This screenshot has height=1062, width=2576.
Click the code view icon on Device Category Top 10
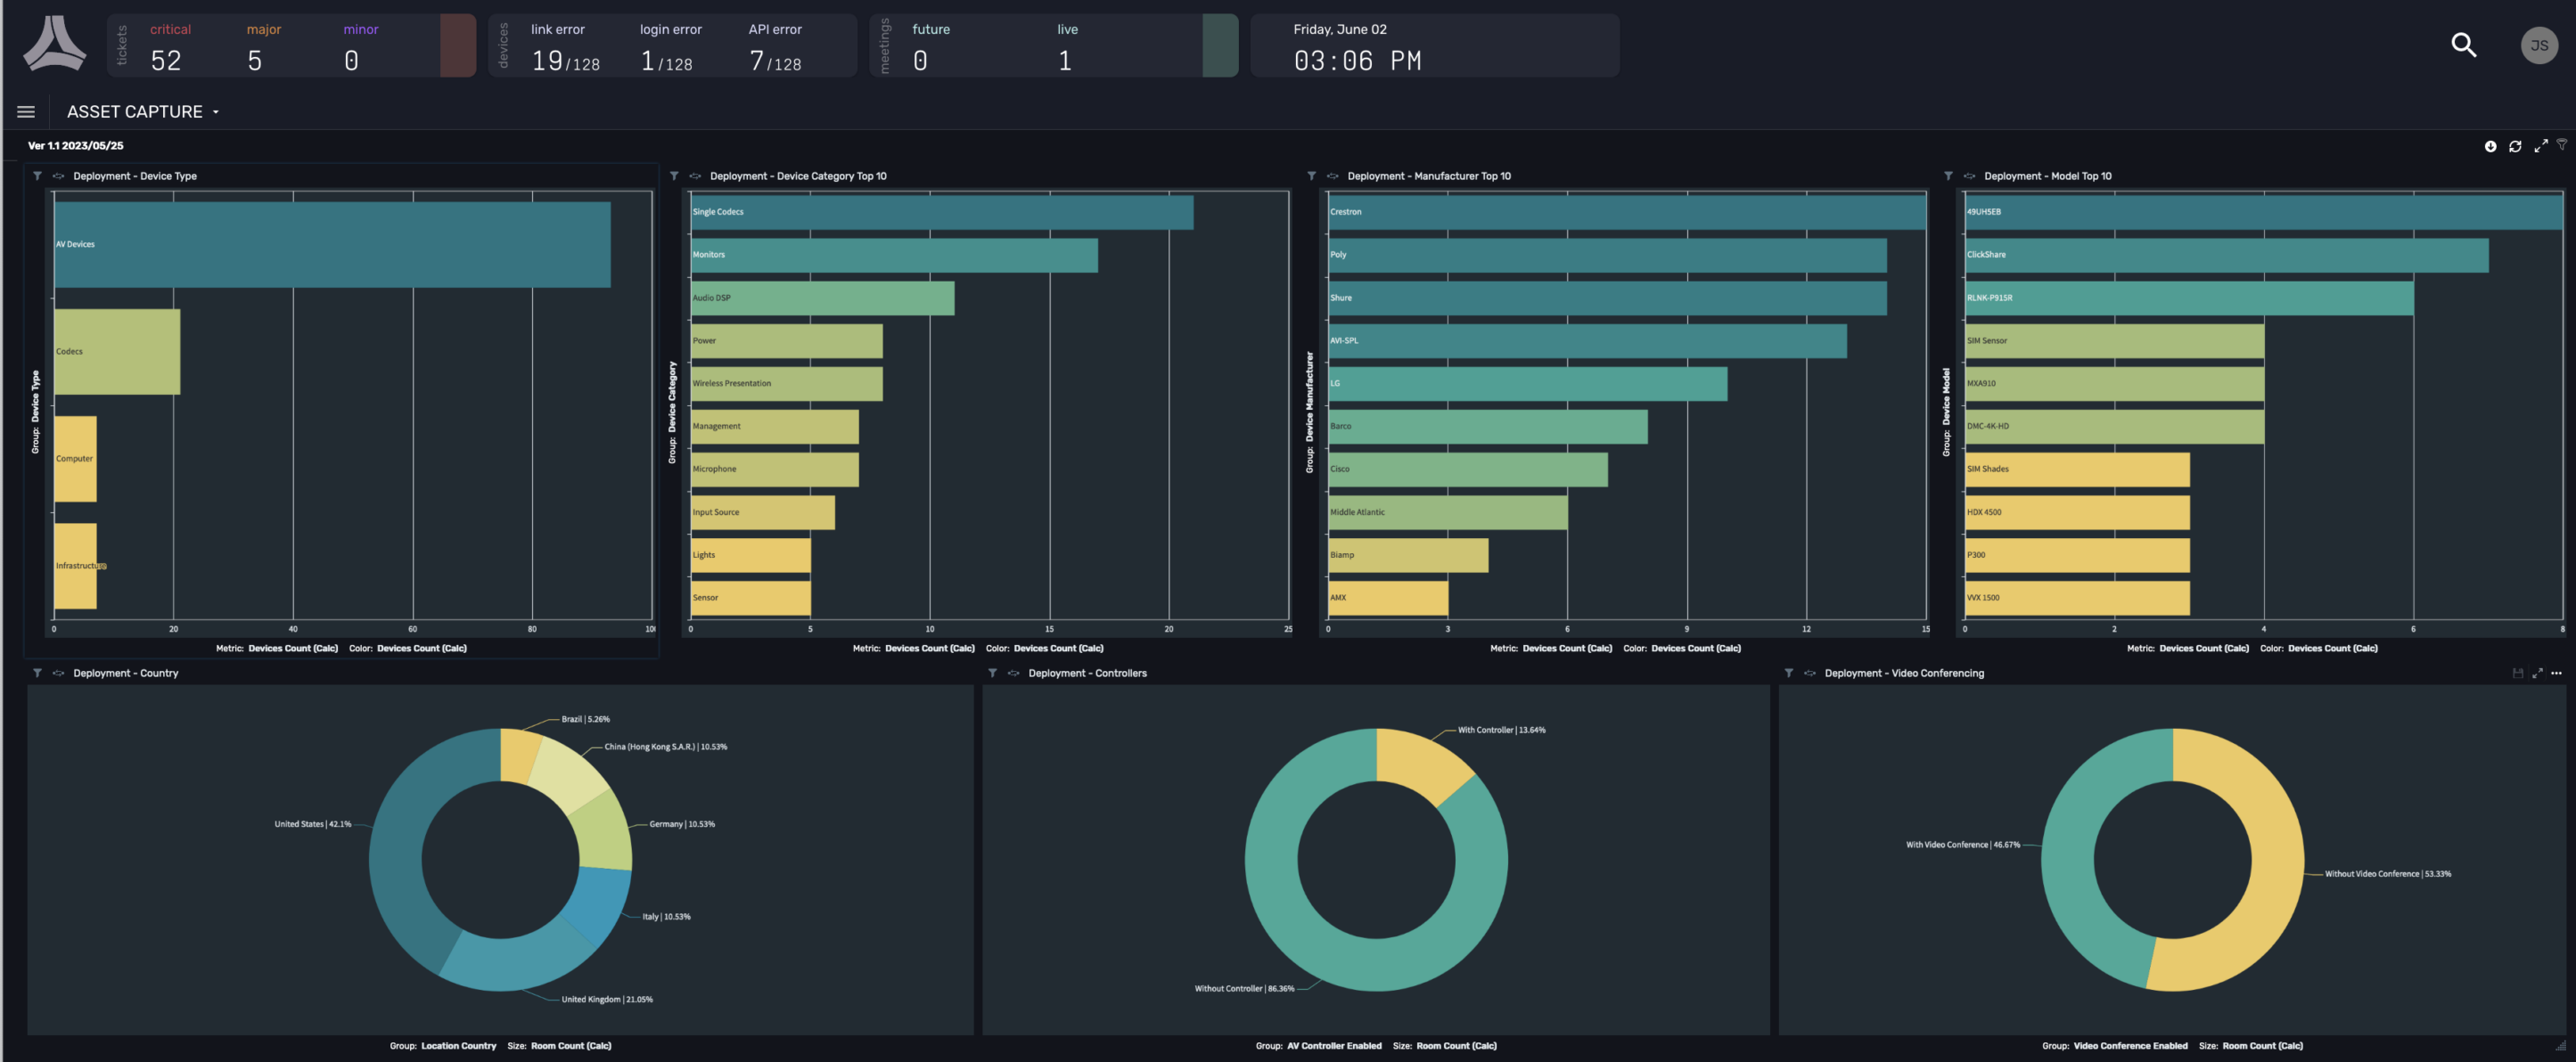695,175
